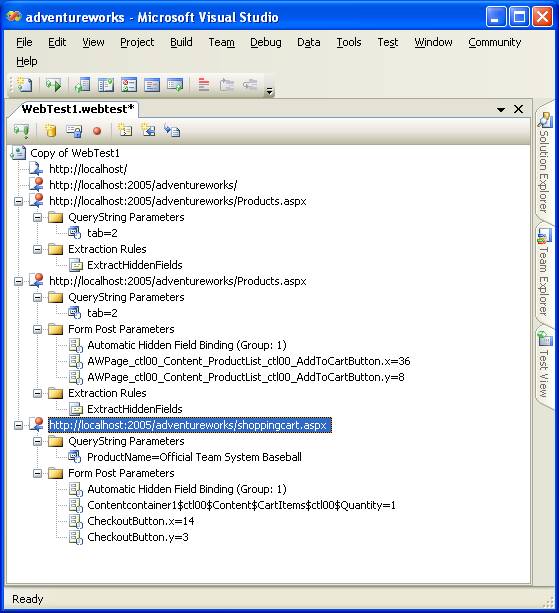The image size is (559, 613).
Task: Select Automatic Hidden Field Binding under shoppingcart Form Post
Action: click(x=187, y=489)
